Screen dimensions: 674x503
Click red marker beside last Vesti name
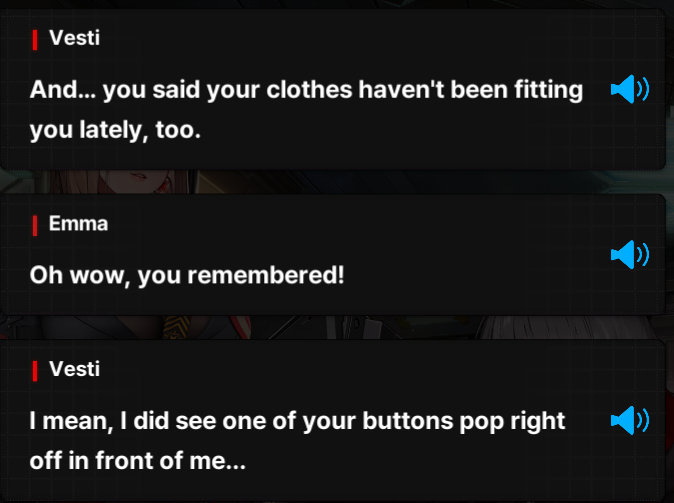[35, 371]
